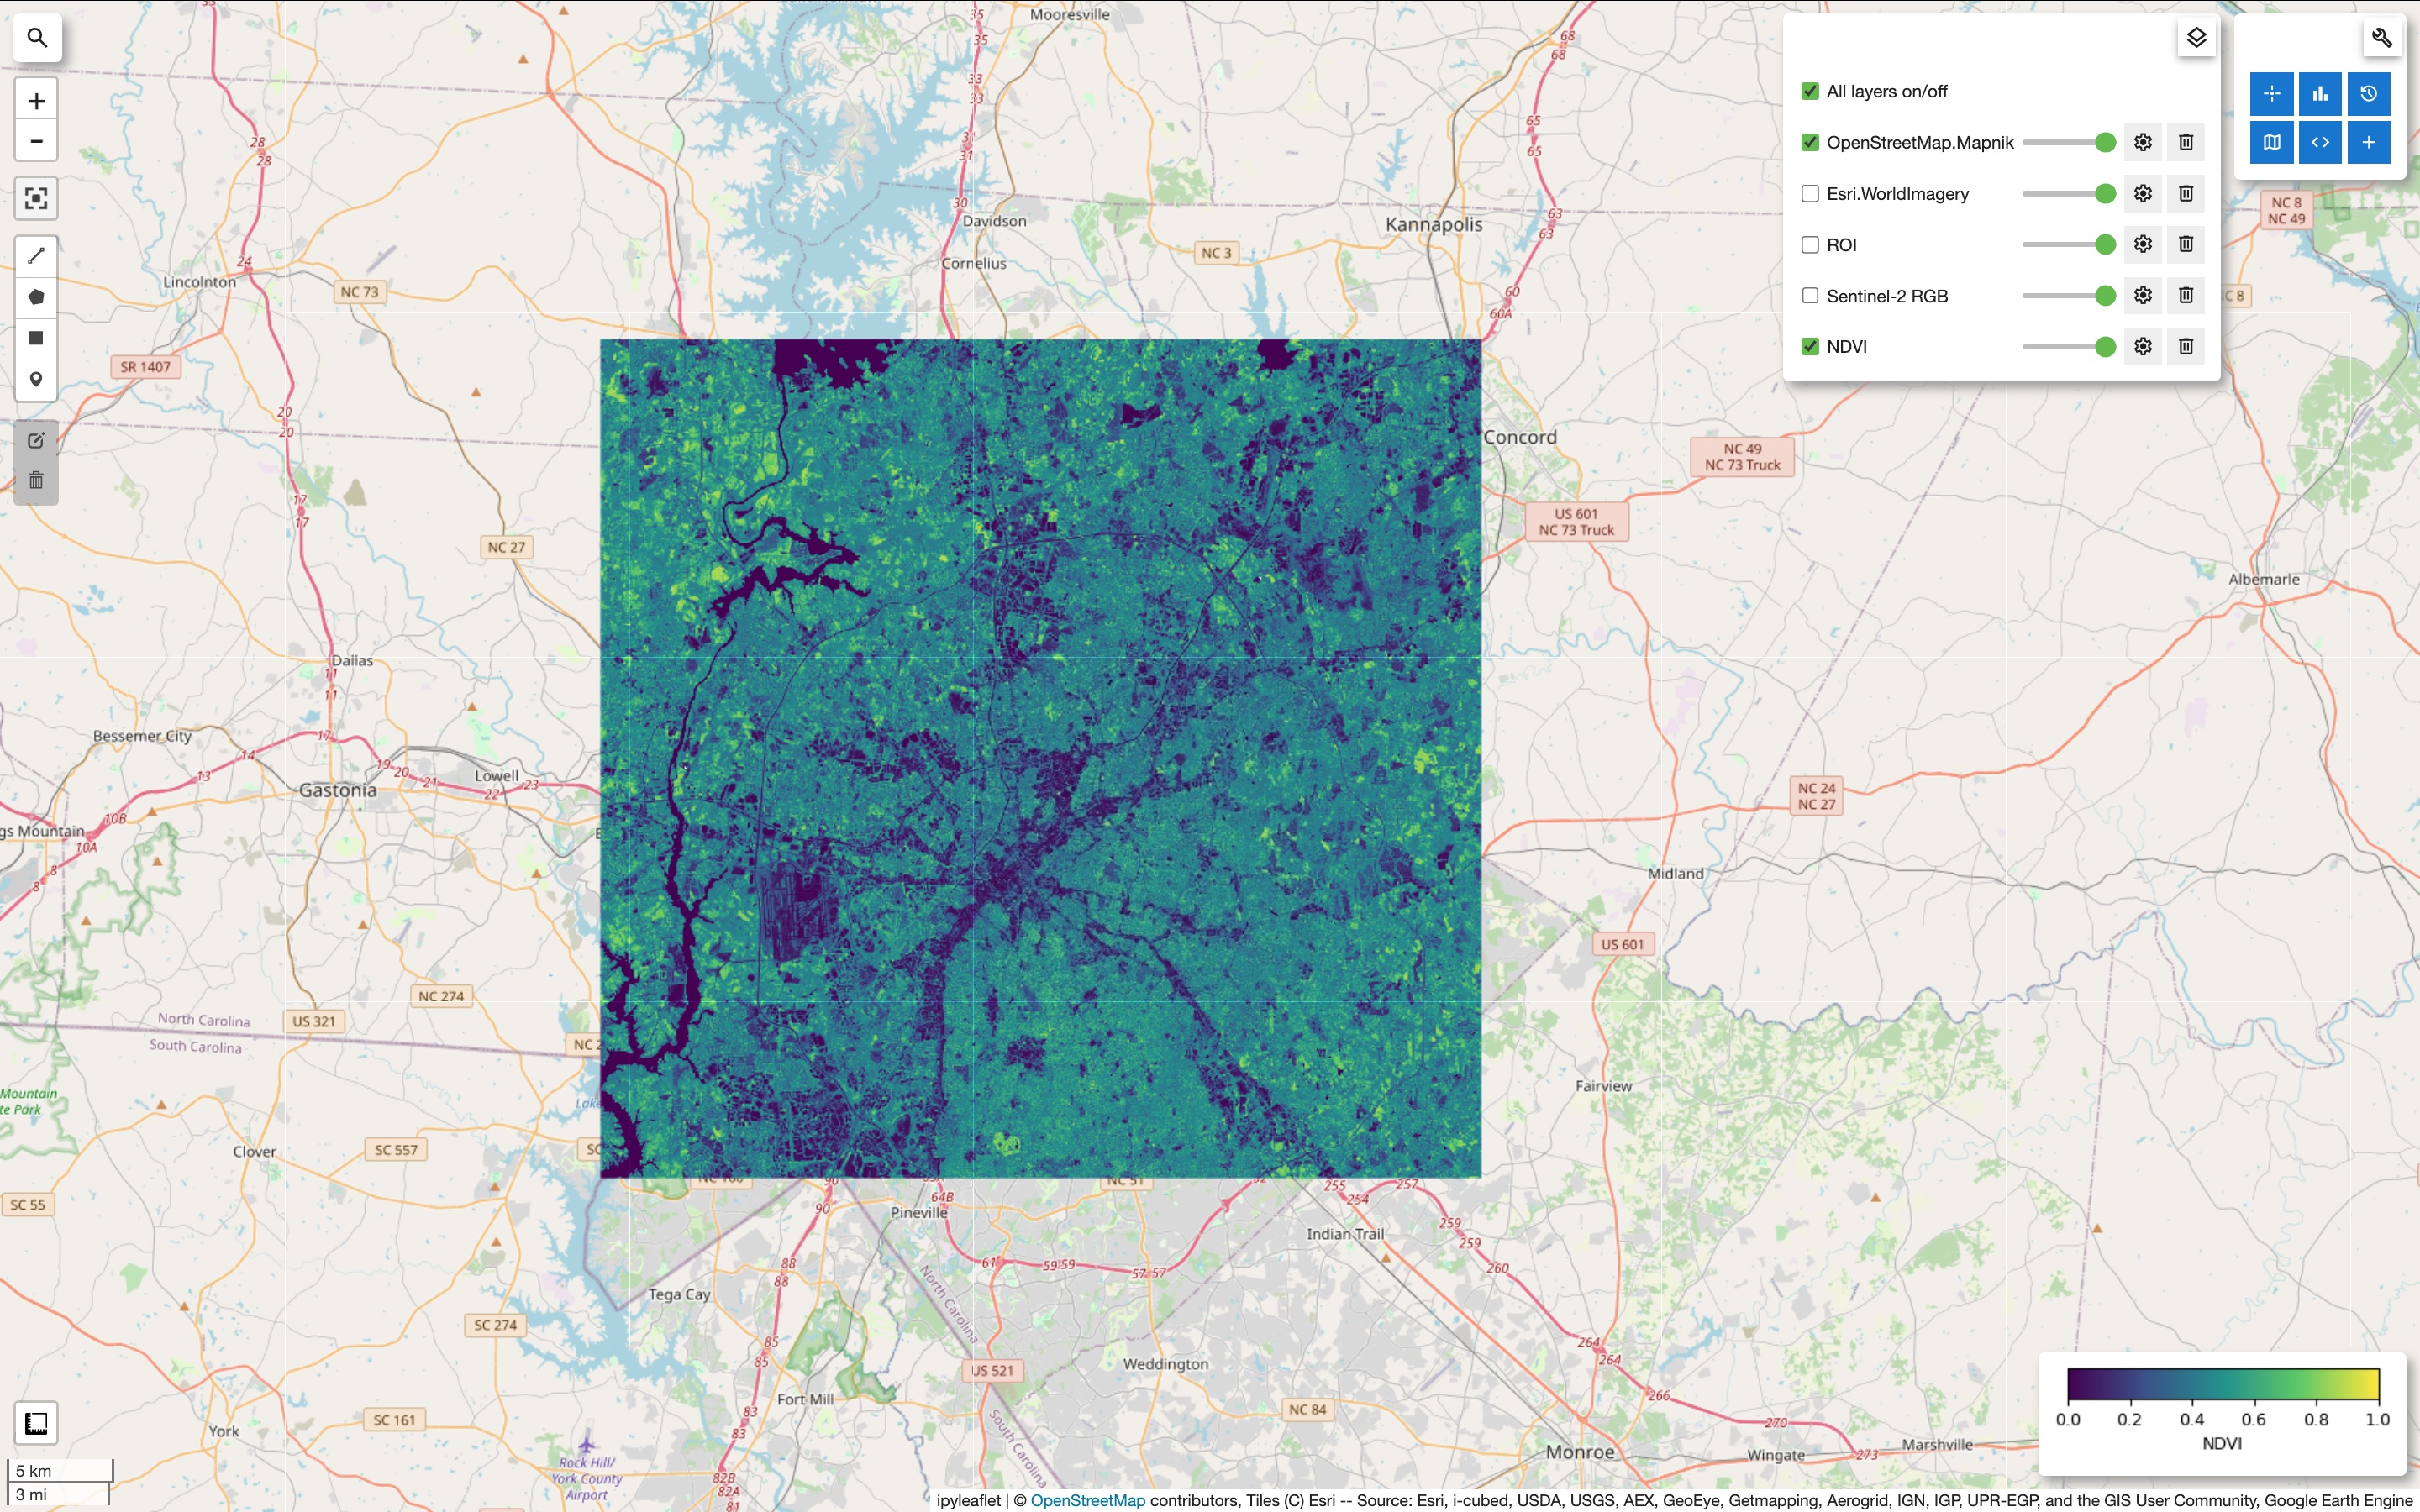This screenshot has width=2420, height=1512.
Task: Uncheck the NDVI layer checkbox
Action: (1810, 346)
